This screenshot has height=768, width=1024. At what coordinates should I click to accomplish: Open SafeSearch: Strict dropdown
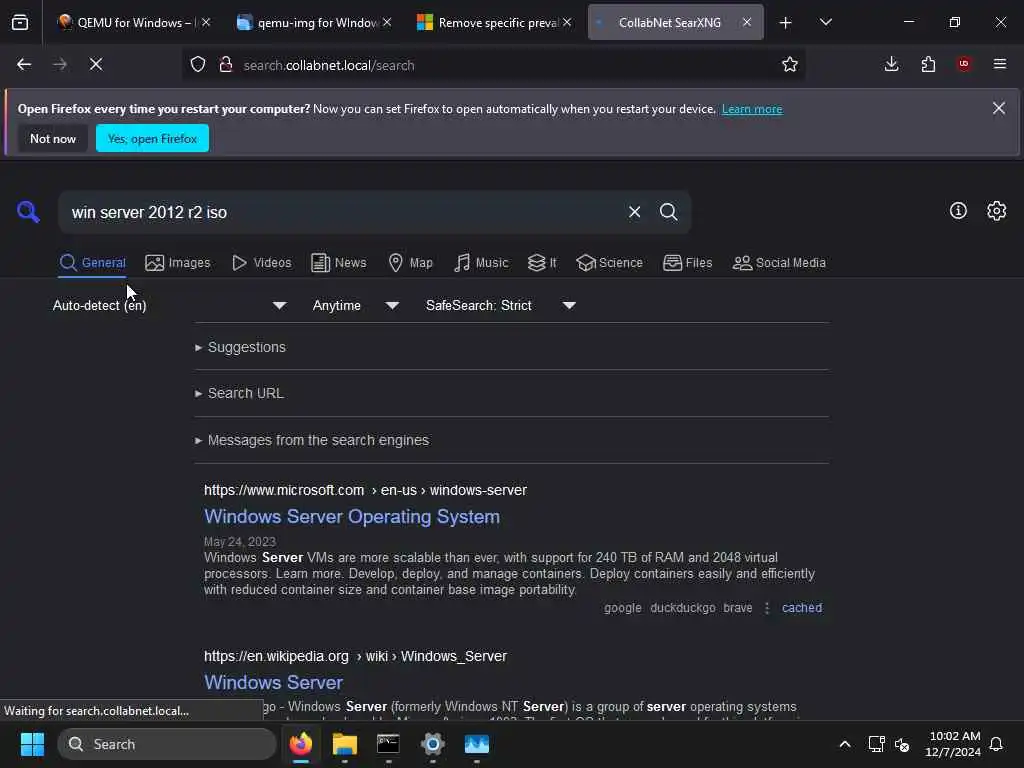coord(500,305)
